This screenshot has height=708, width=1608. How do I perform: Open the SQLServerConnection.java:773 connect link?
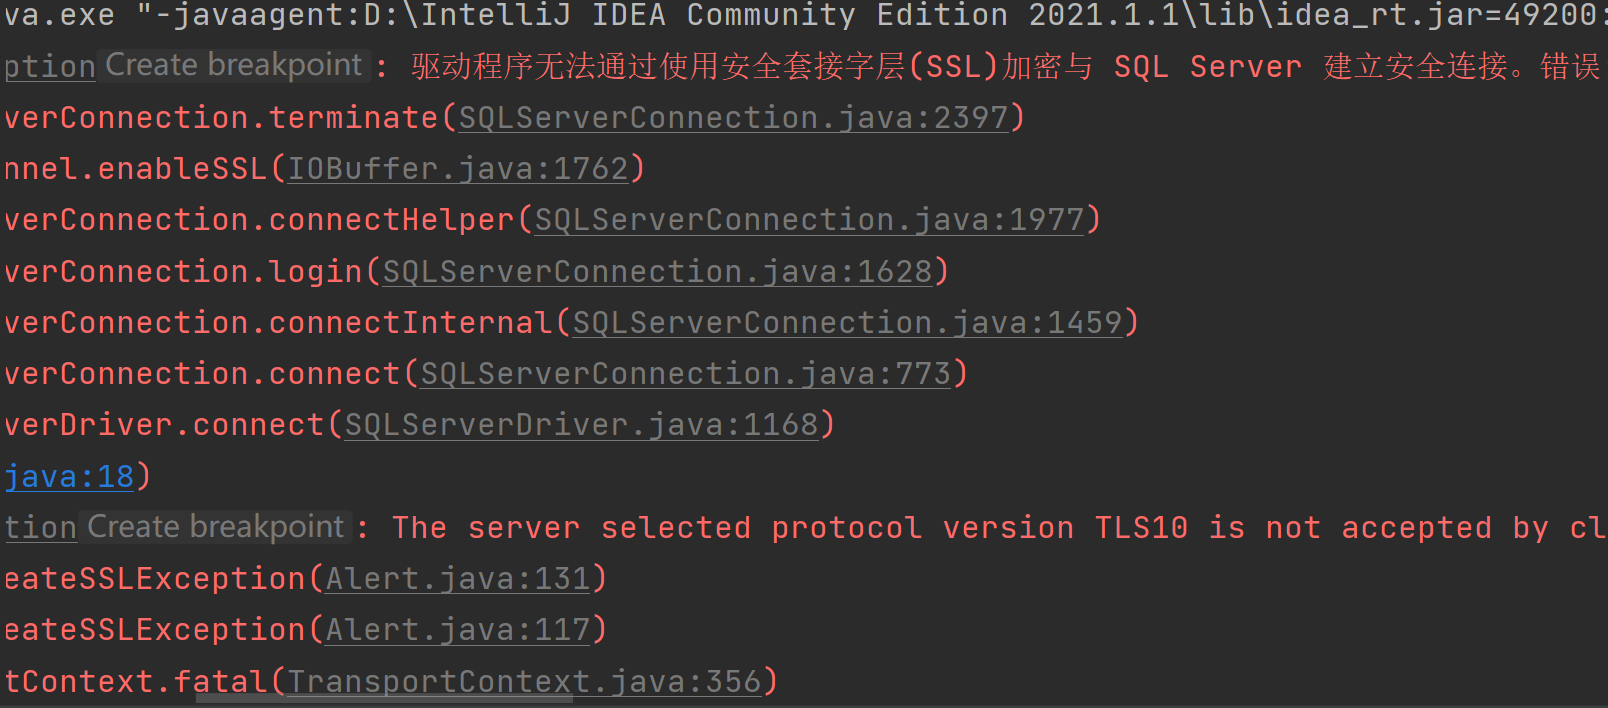tap(685, 374)
